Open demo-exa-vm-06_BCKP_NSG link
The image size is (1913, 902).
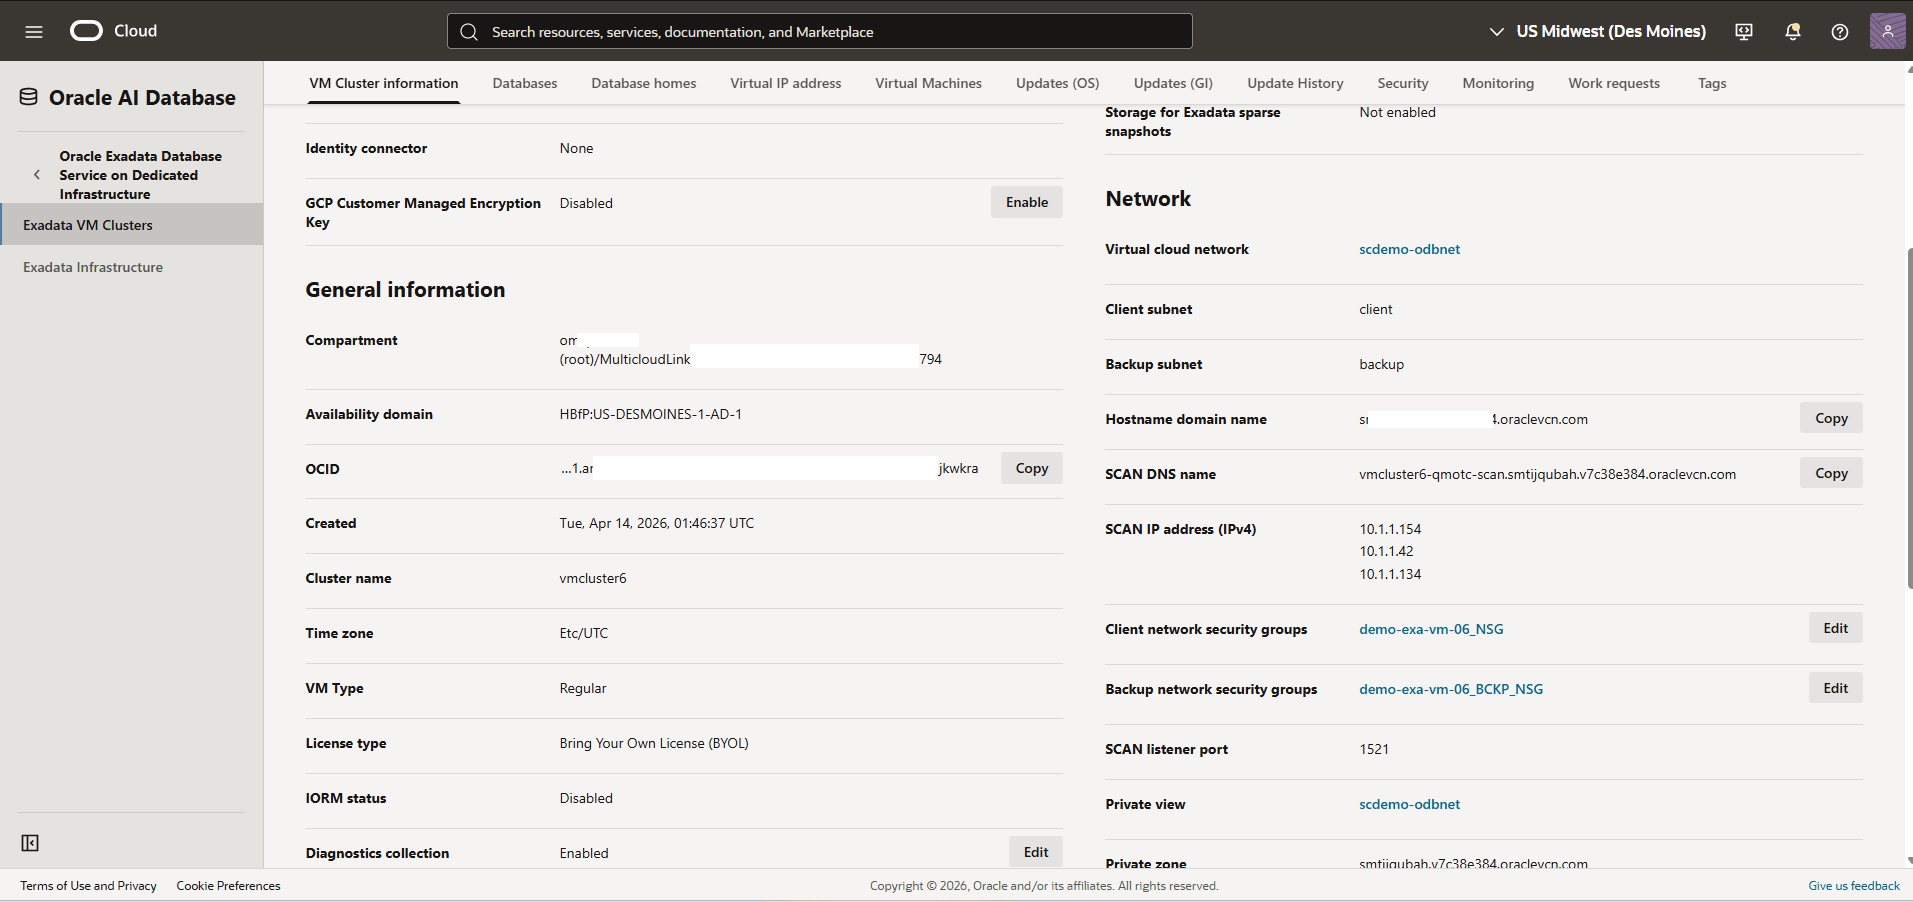(1451, 689)
